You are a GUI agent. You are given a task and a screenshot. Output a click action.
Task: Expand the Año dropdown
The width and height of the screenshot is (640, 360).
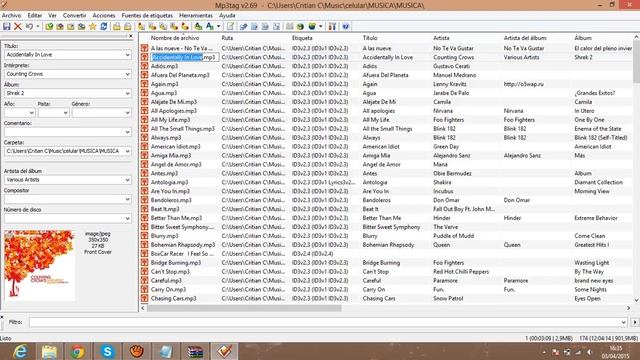(31, 113)
